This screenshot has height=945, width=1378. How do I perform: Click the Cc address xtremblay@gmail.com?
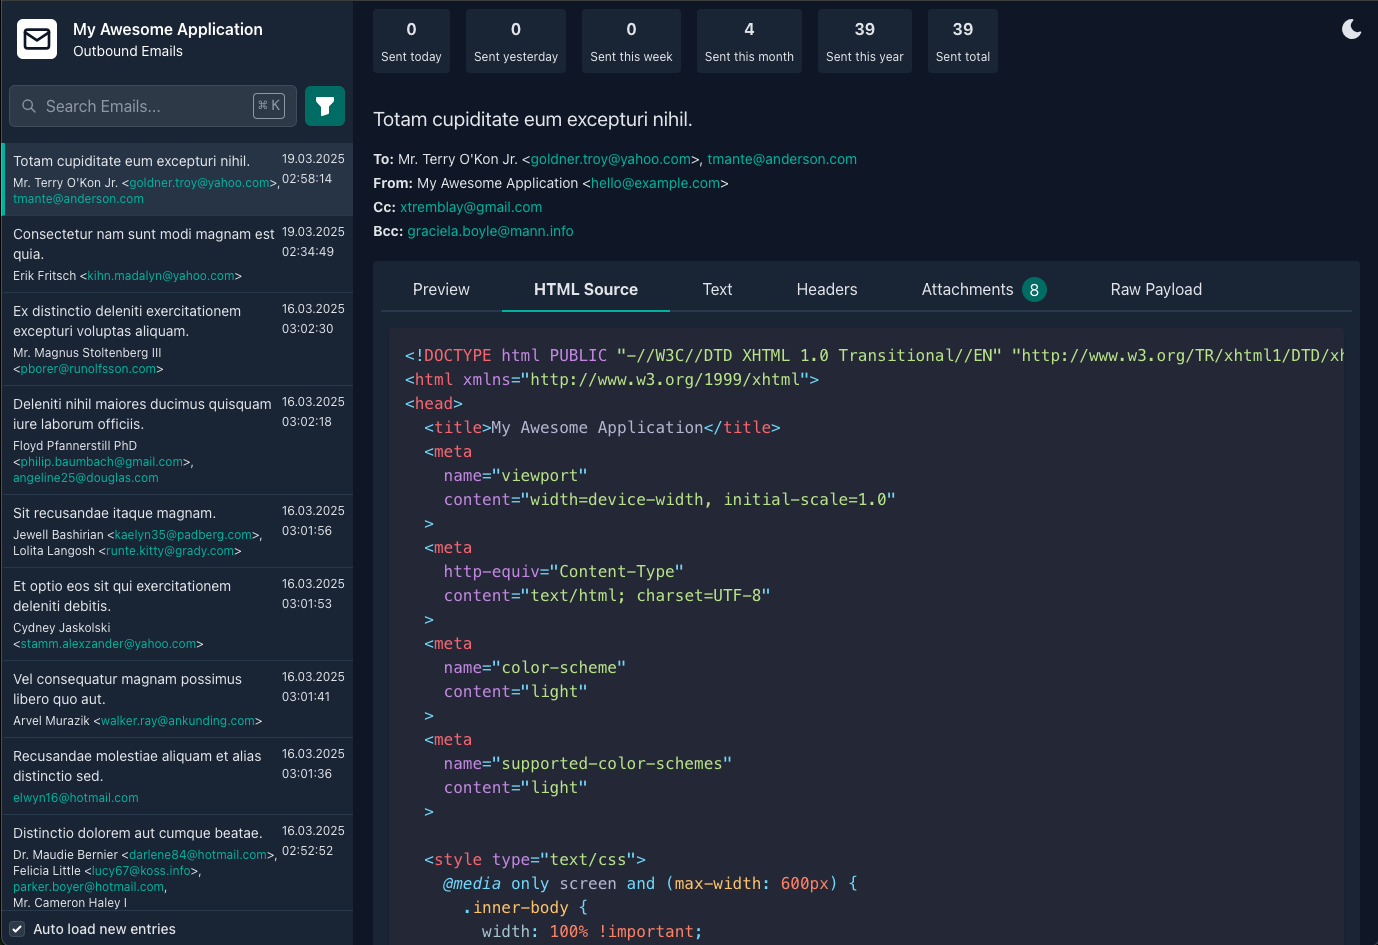(x=470, y=207)
